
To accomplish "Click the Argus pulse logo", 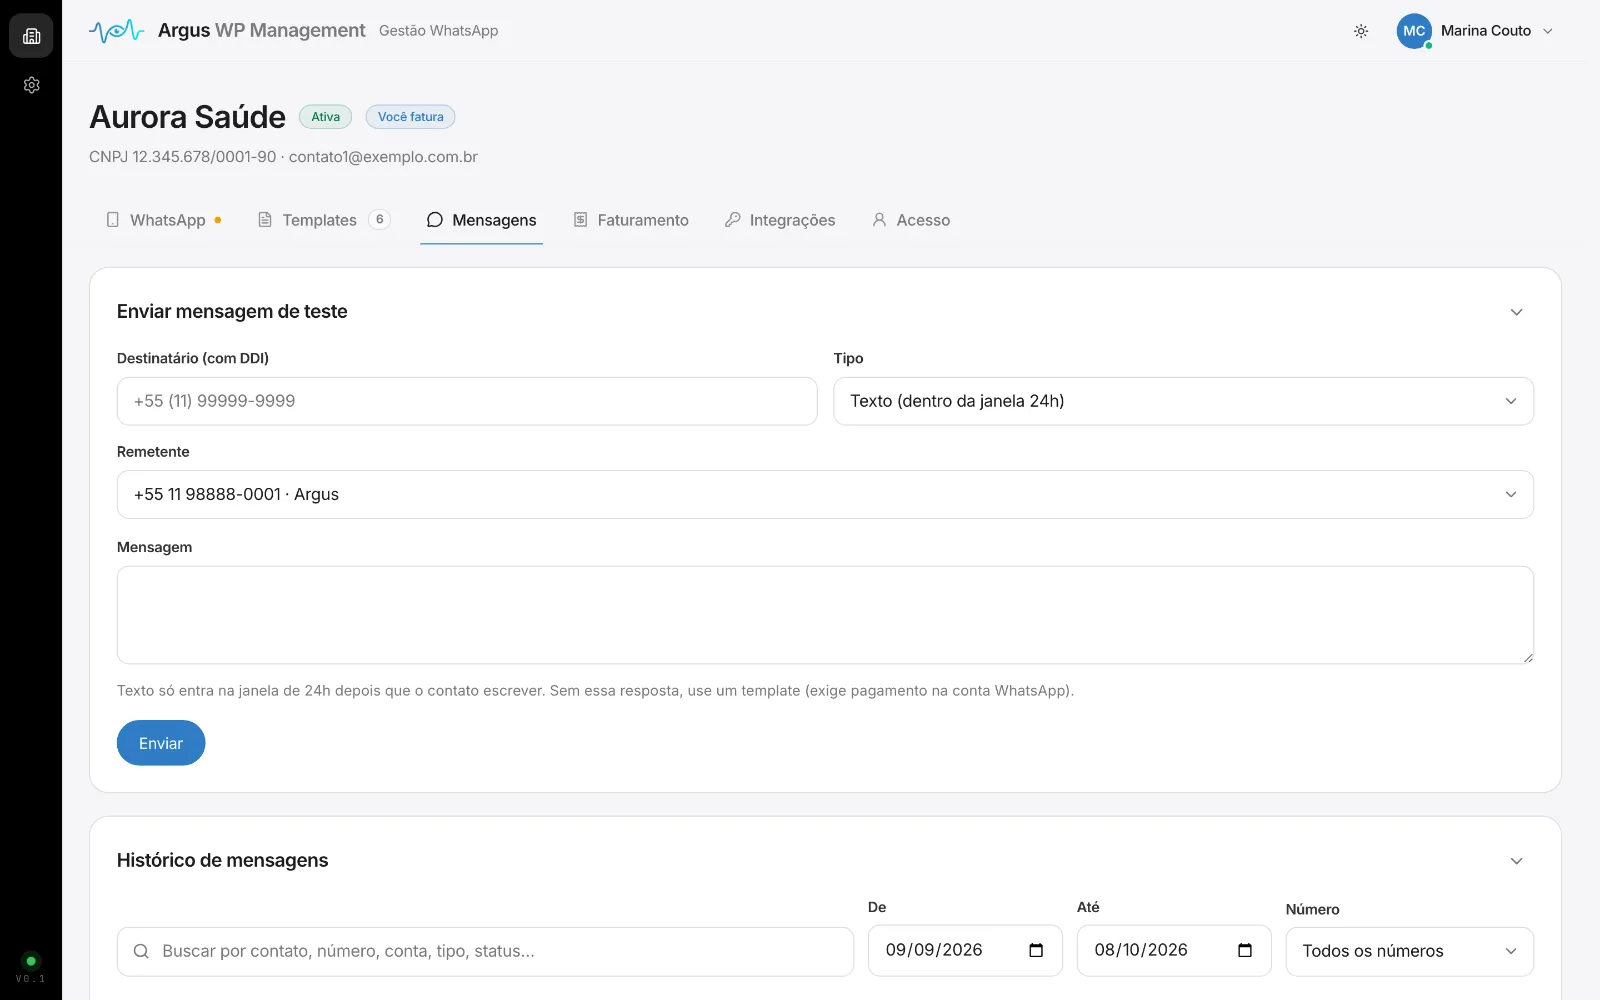I will pyautogui.click(x=116, y=31).
